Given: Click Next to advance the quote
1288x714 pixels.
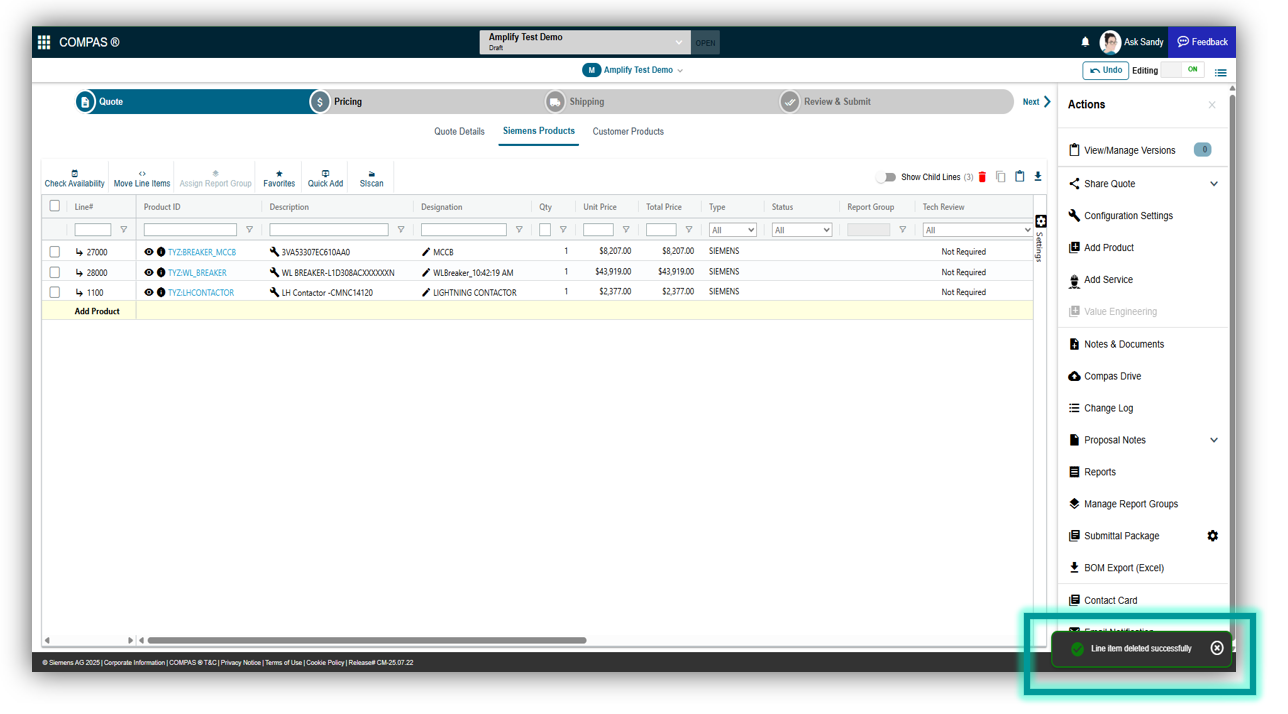Looking at the screenshot, I should click(1037, 102).
